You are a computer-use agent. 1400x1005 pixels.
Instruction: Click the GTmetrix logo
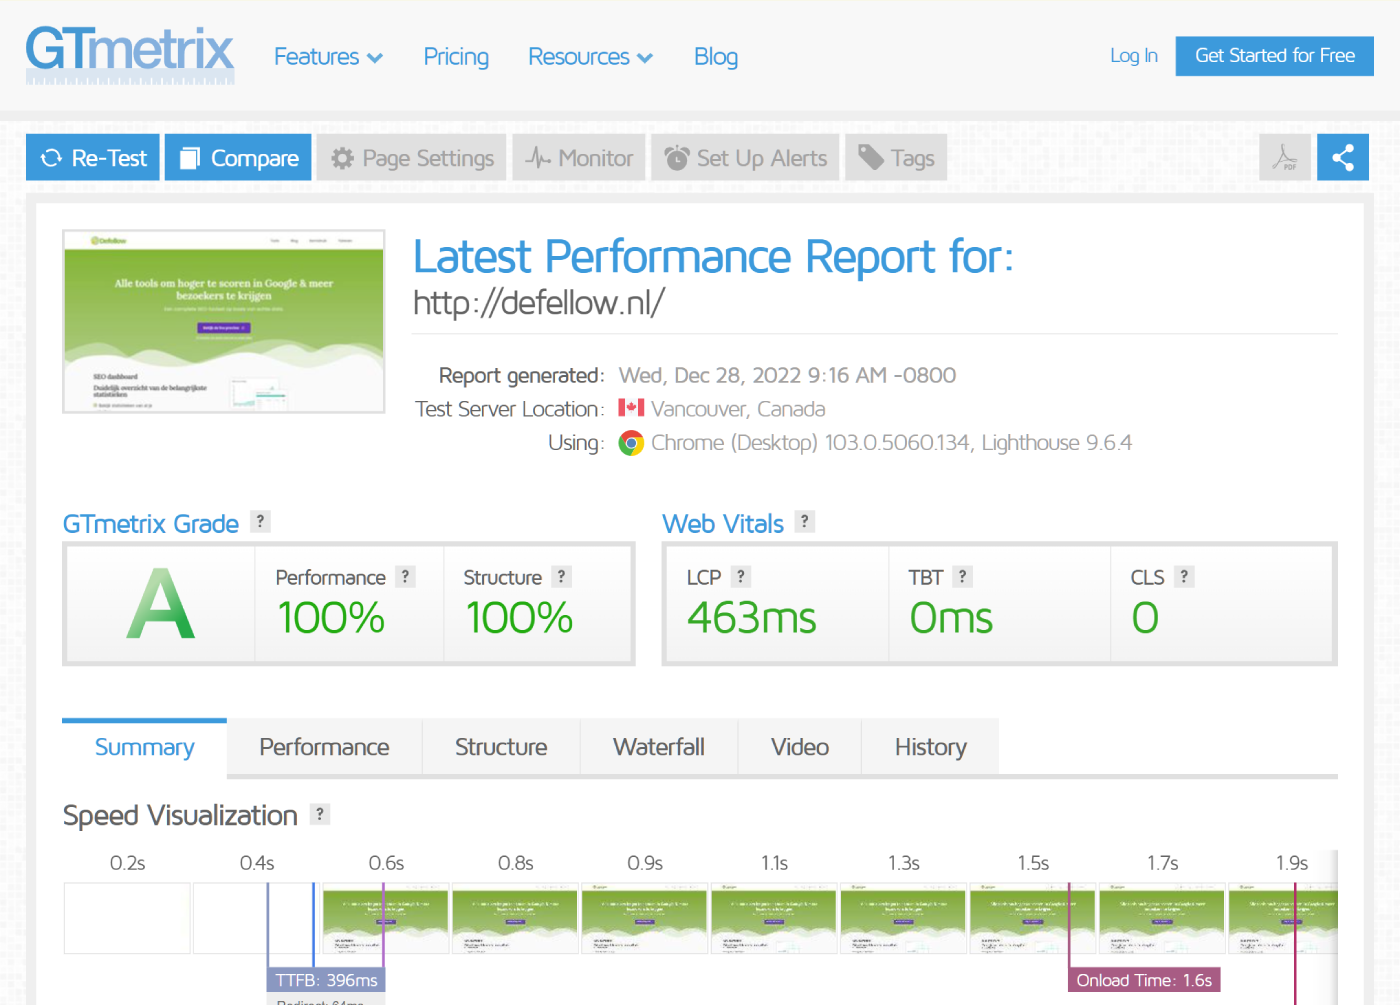[x=130, y=55]
